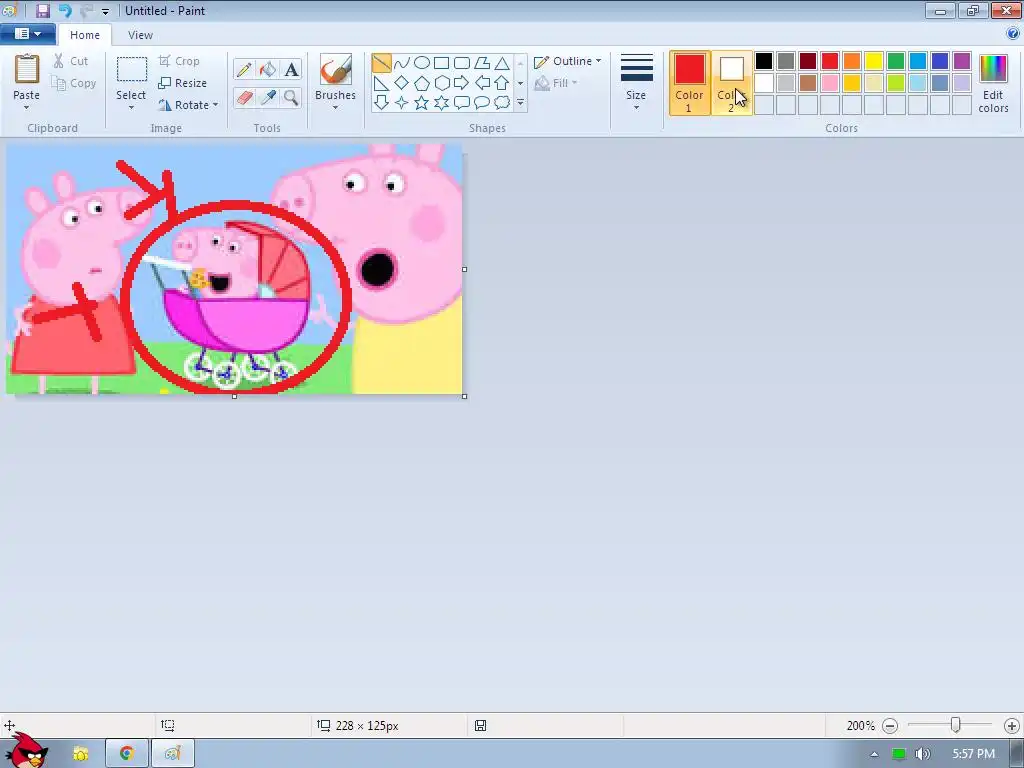The image size is (1024, 768).
Task: Click the Peppa Pig canvas image
Action: 234,269
